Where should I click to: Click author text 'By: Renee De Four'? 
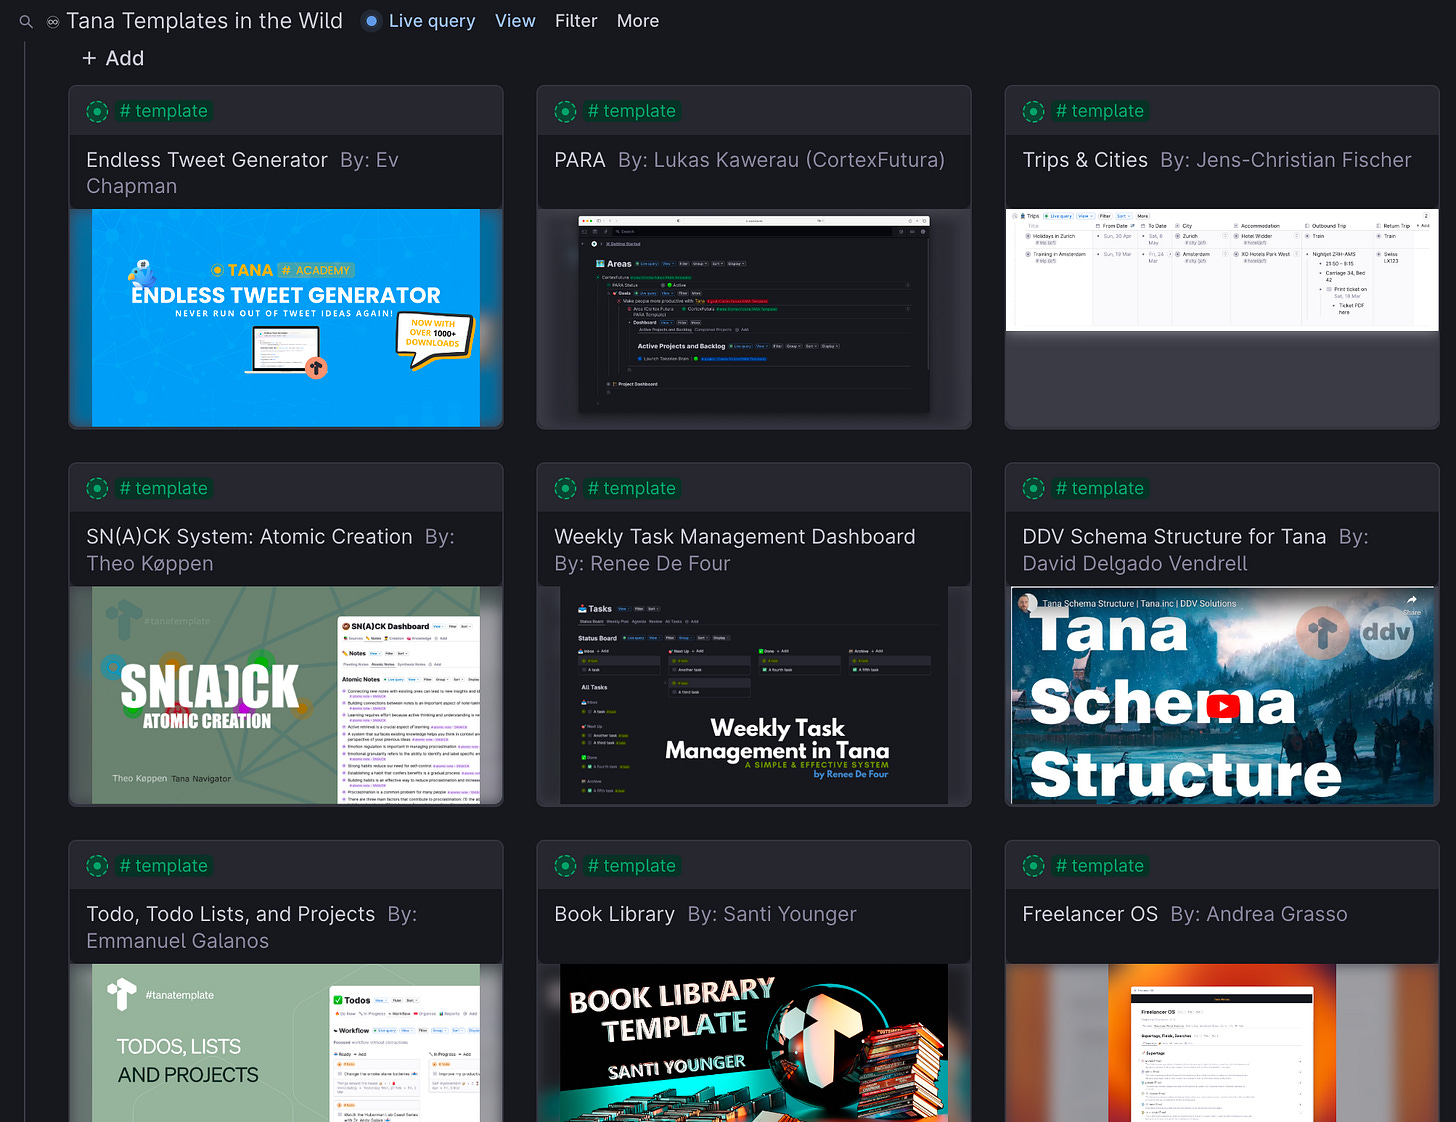pyautogui.click(x=642, y=564)
